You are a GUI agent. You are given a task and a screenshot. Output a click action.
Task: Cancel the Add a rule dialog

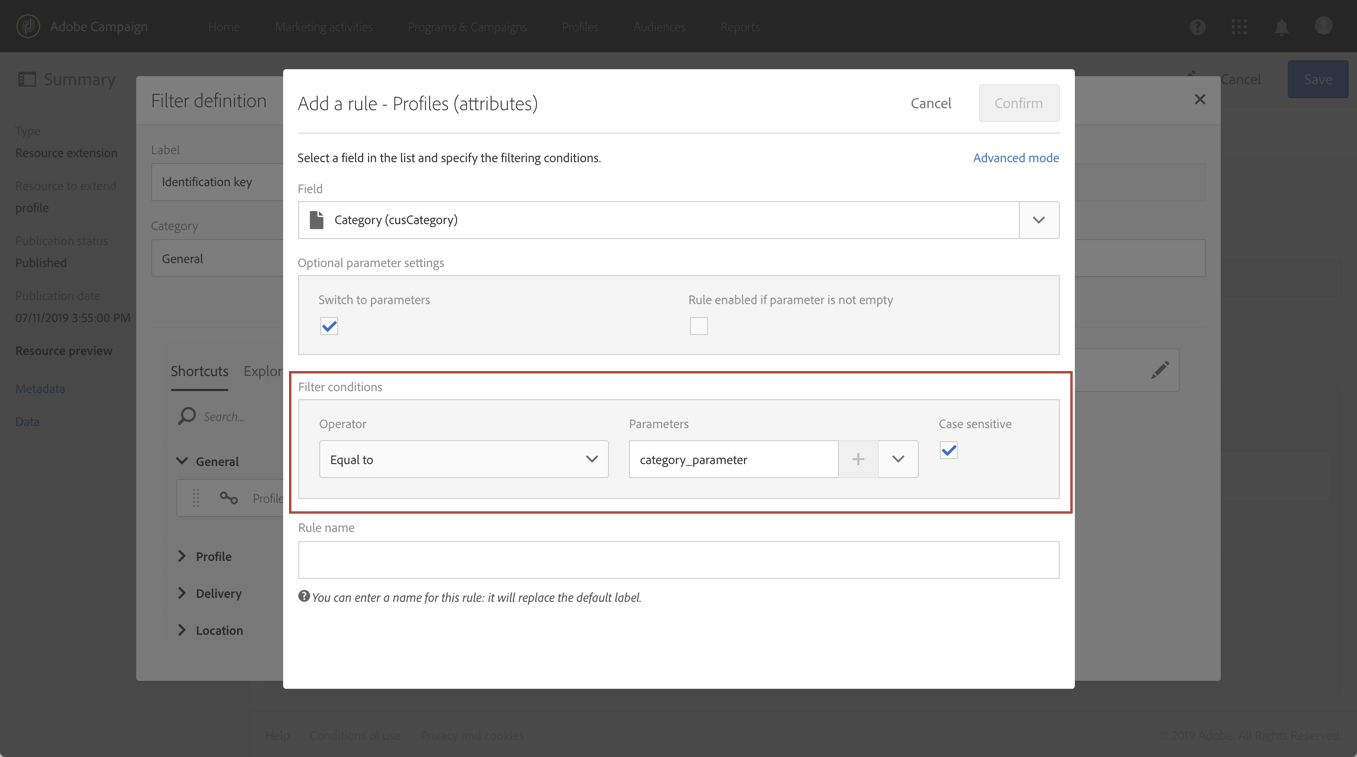click(x=930, y=103)
